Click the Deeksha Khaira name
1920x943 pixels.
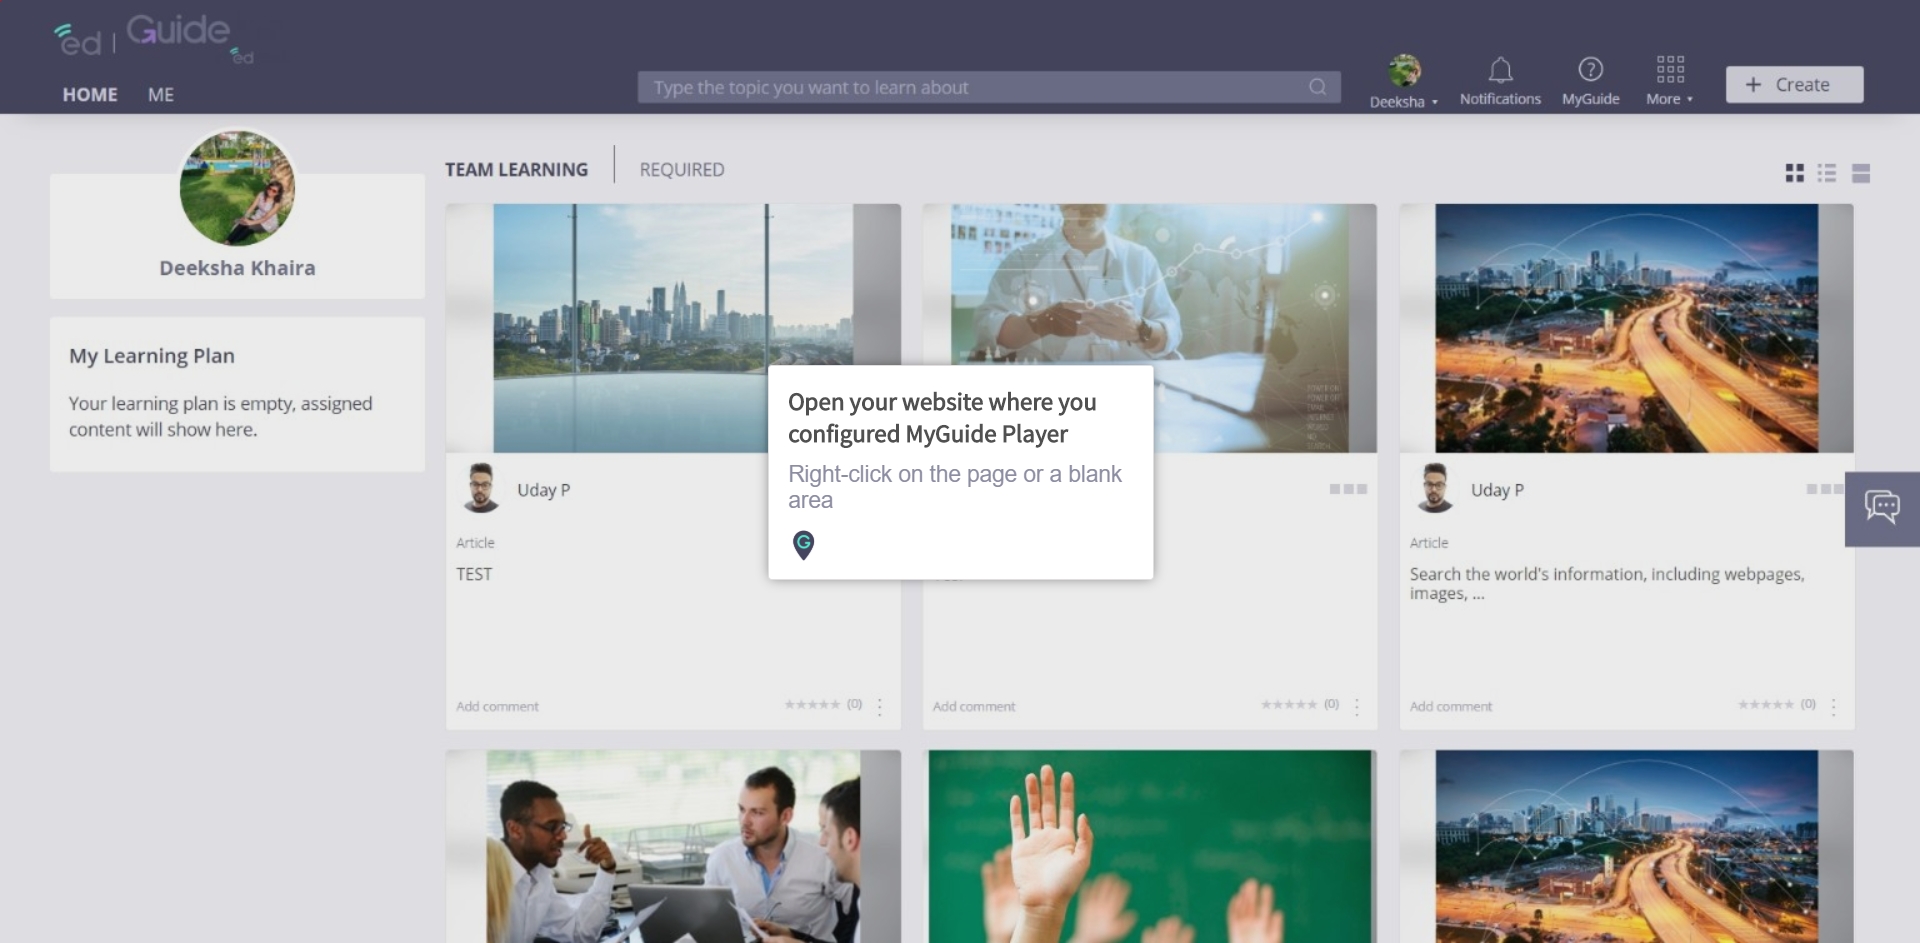tap(237, 268)
